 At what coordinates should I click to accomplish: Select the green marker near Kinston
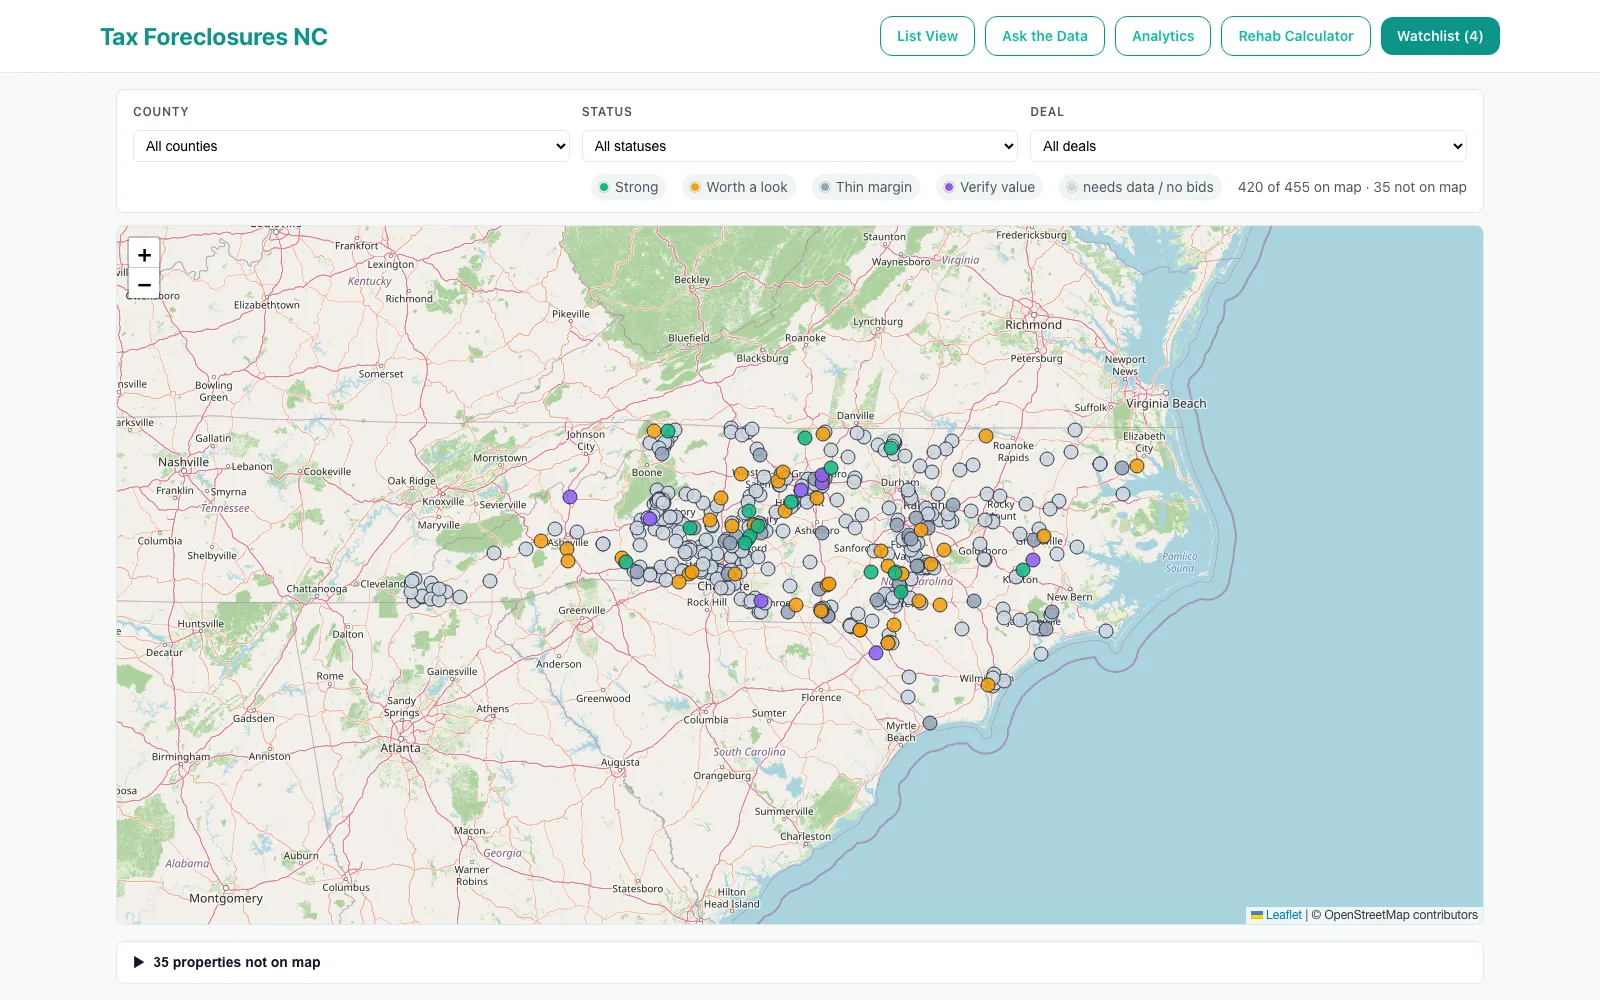pos(1022,570)
